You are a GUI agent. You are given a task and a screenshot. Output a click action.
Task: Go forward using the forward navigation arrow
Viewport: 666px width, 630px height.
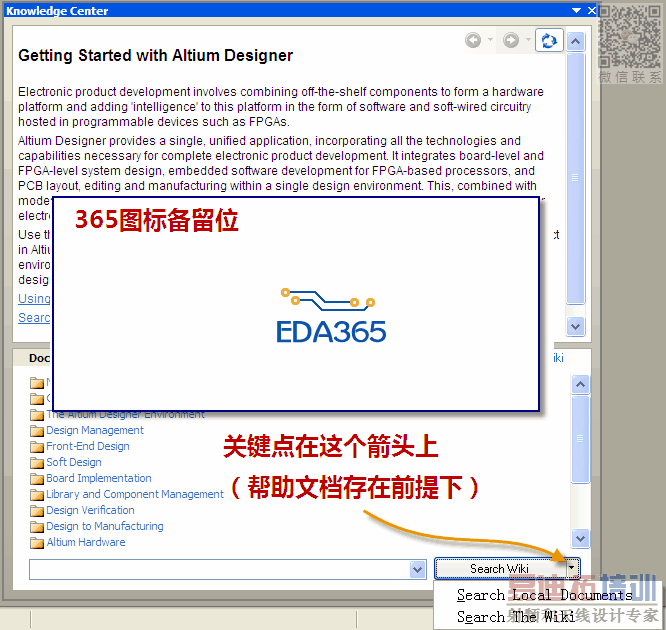click(511, 40)
